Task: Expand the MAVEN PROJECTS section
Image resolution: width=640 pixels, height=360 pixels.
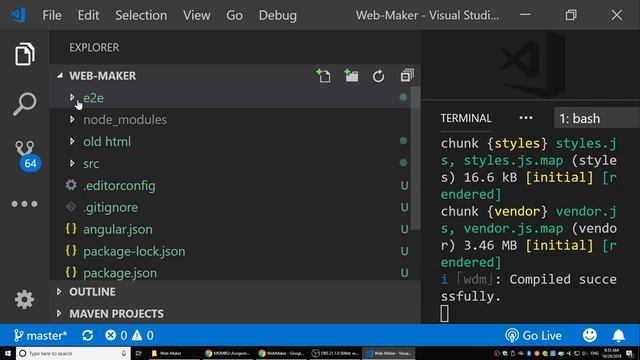Action: pos(59,313)
